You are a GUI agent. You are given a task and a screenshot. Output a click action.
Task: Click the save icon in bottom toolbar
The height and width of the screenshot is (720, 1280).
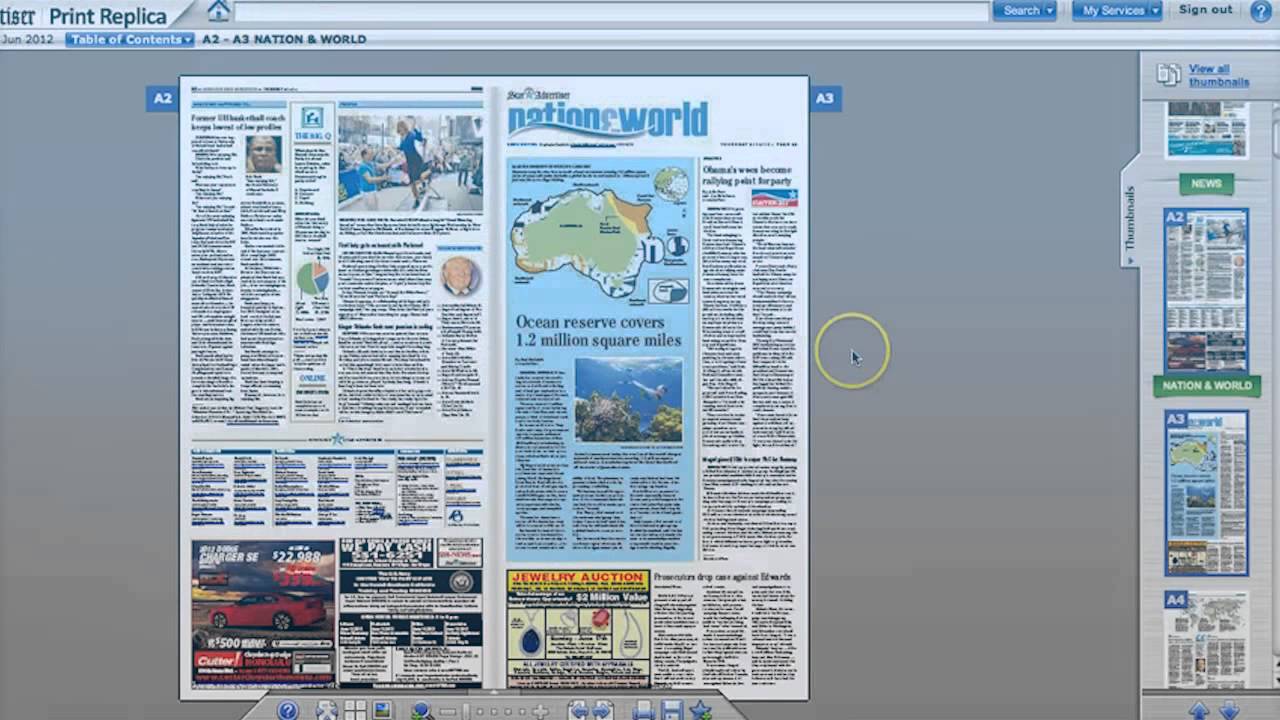tap(671, 710)
